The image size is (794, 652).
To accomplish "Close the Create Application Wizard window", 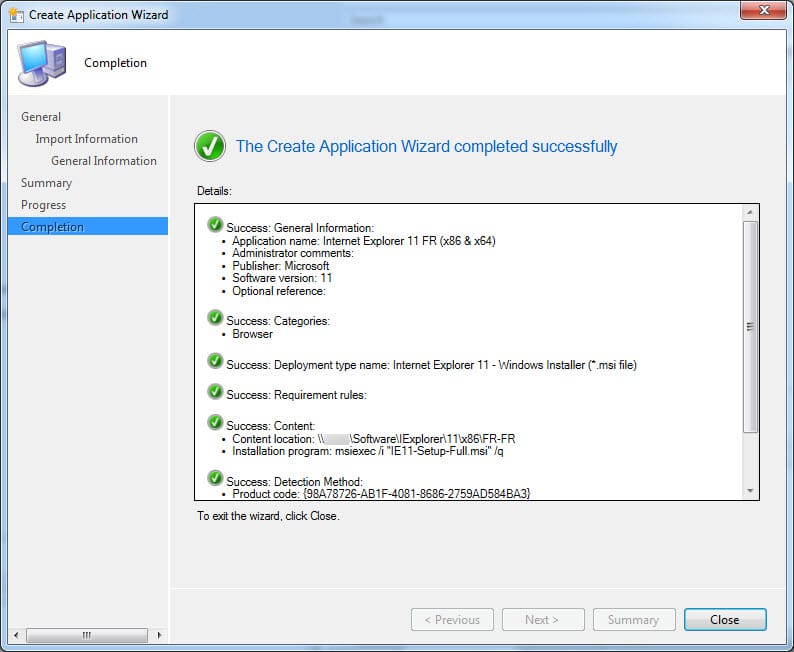I will tap(764, 10).
